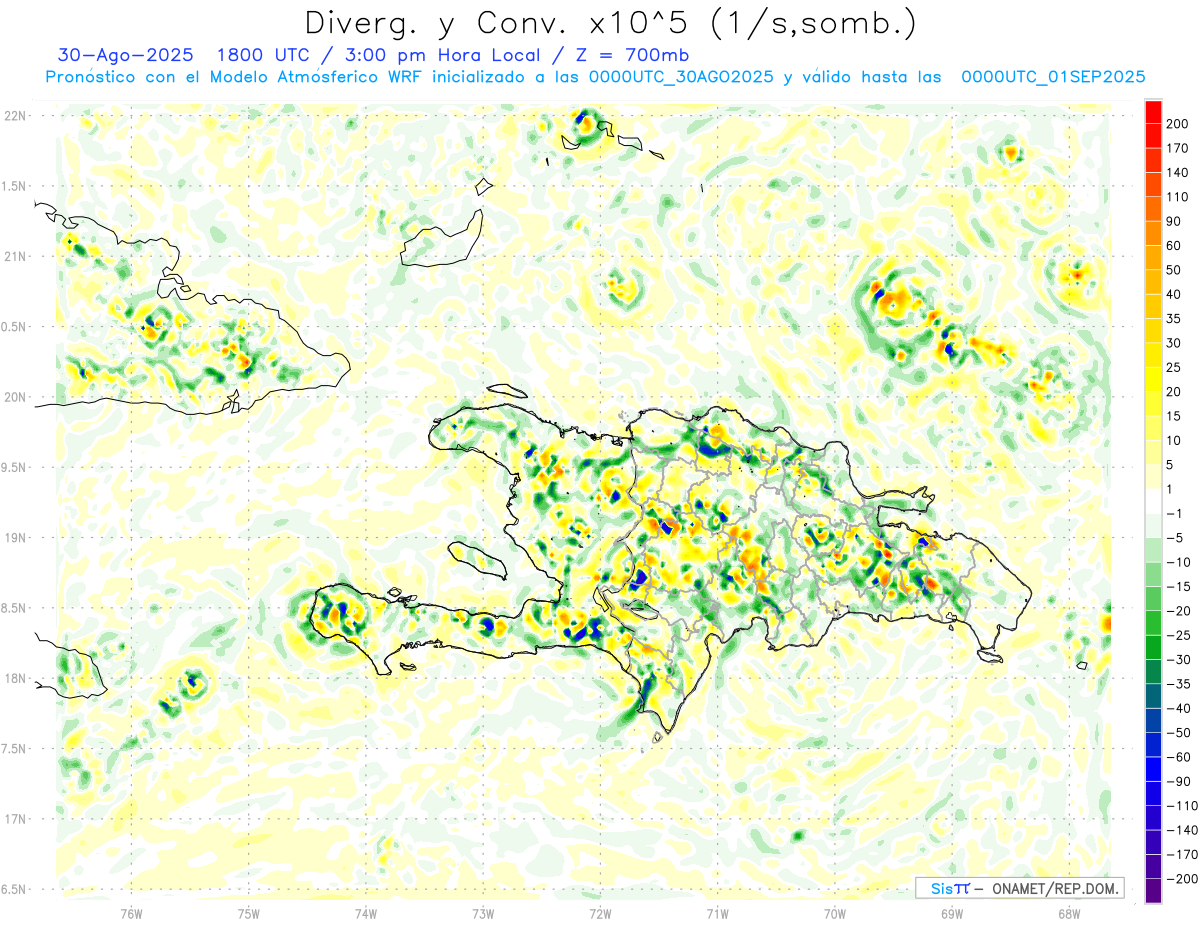
Task: Click the '200' color scale label
Action: point(1178,123)
